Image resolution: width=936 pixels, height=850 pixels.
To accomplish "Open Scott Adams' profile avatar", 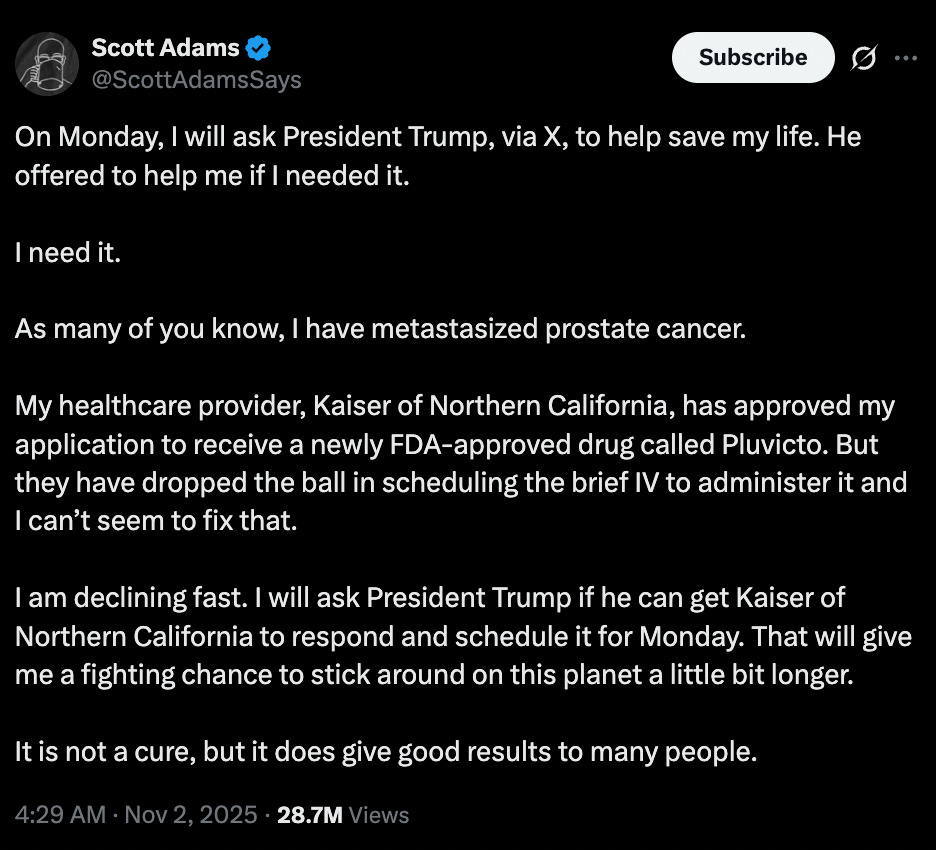I will 44,63.
